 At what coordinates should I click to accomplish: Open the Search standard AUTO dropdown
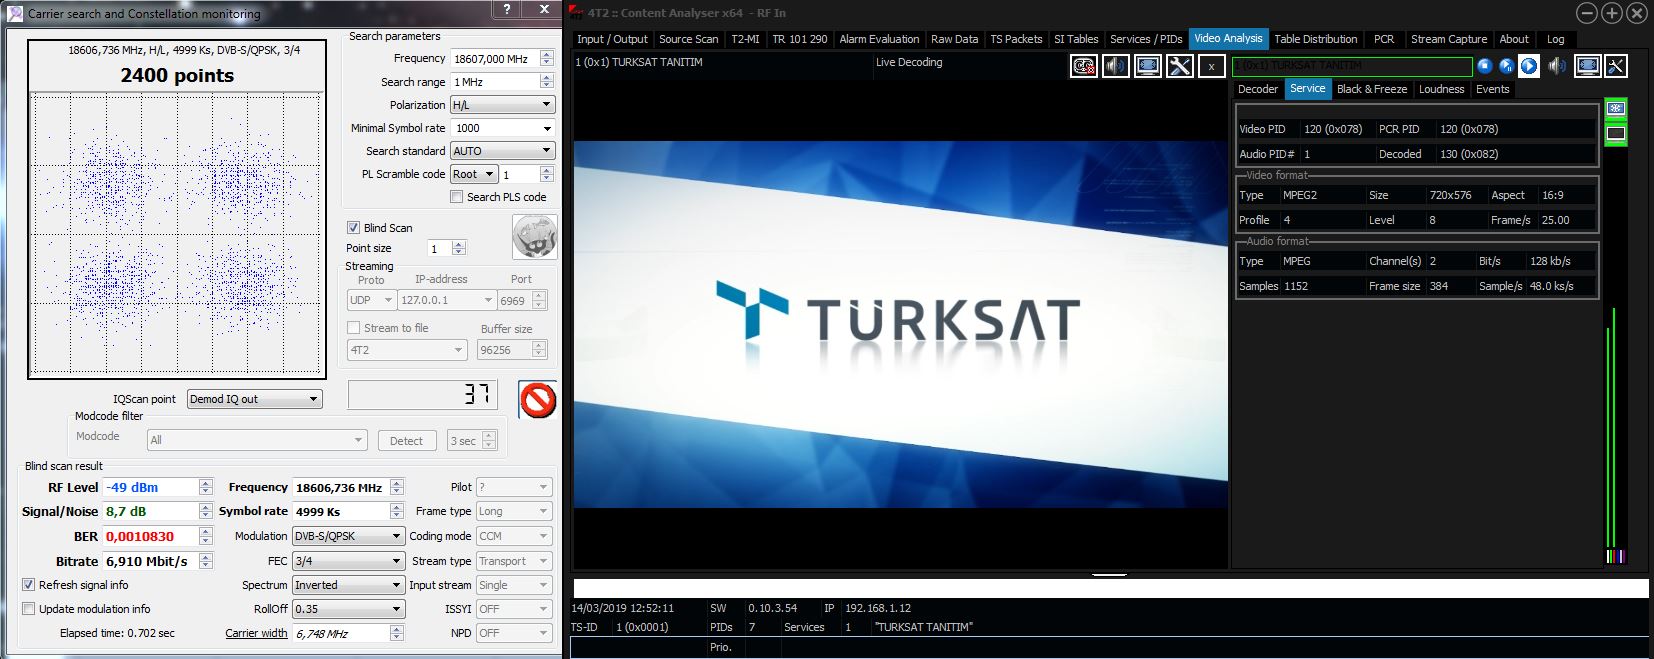pyautogui.click(x=502, y=151)
